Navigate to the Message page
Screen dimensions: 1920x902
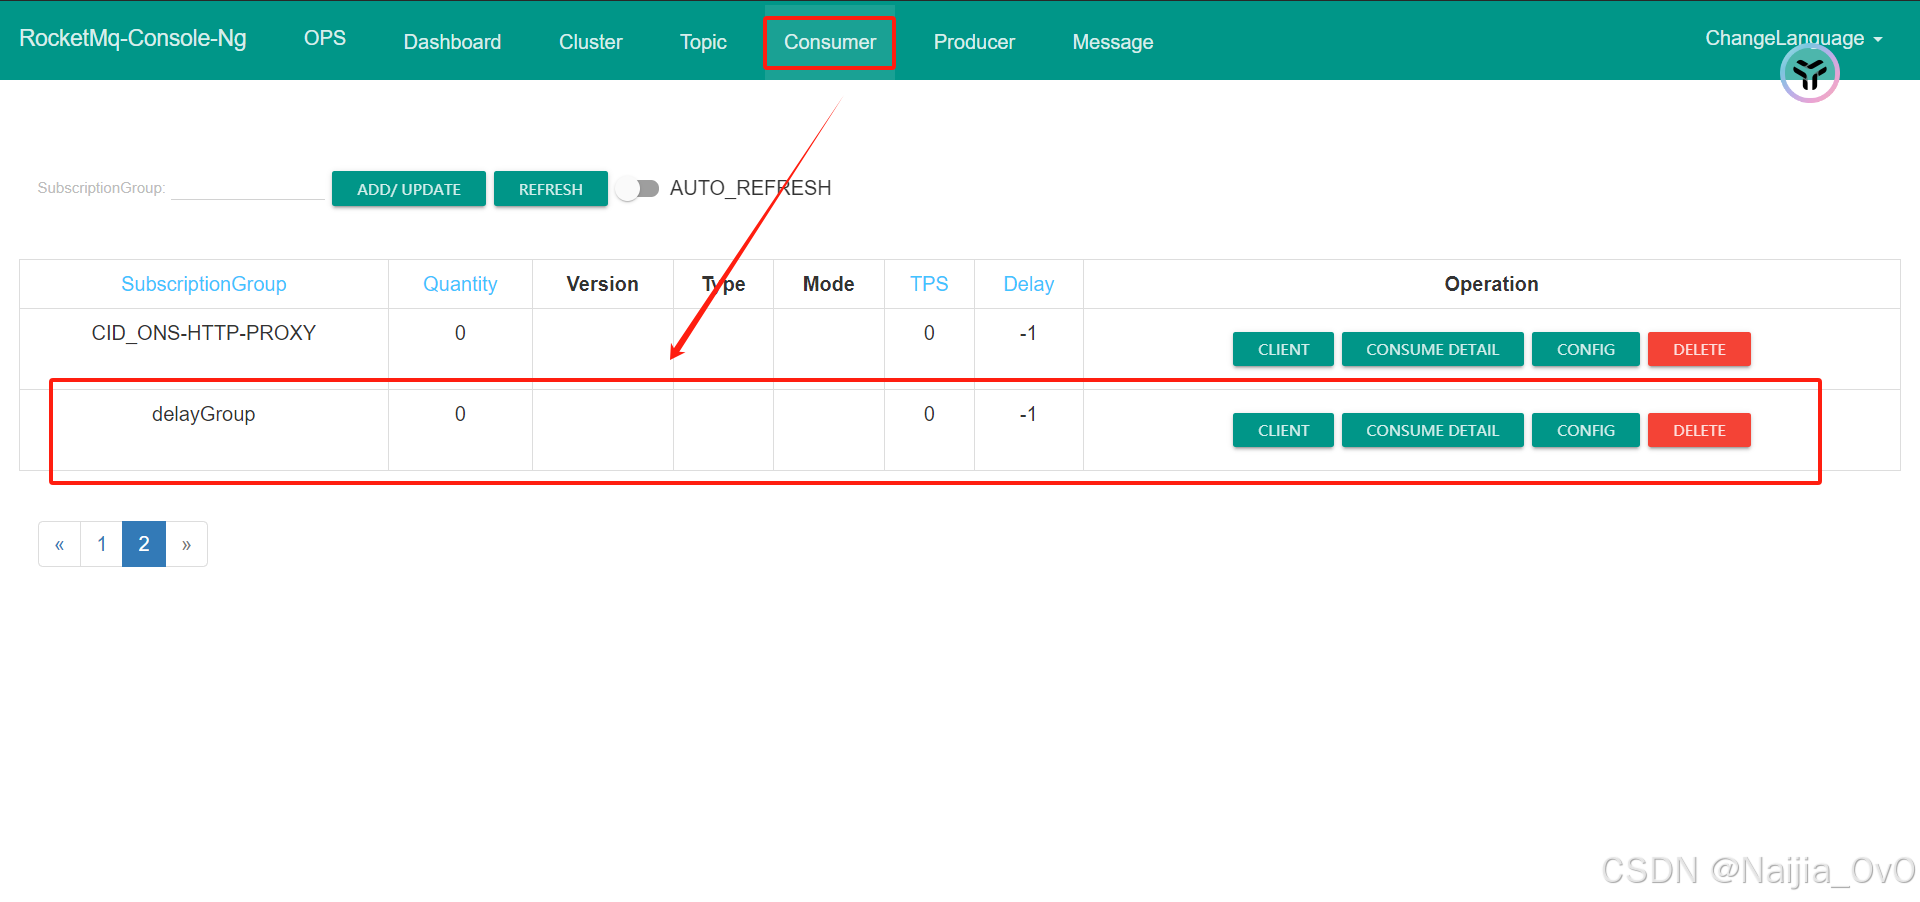click(1113, 42)
